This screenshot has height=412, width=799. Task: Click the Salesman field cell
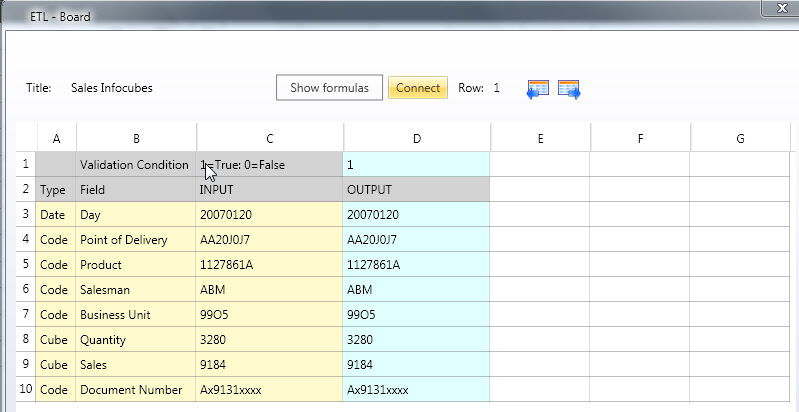(x=136, y=289)
